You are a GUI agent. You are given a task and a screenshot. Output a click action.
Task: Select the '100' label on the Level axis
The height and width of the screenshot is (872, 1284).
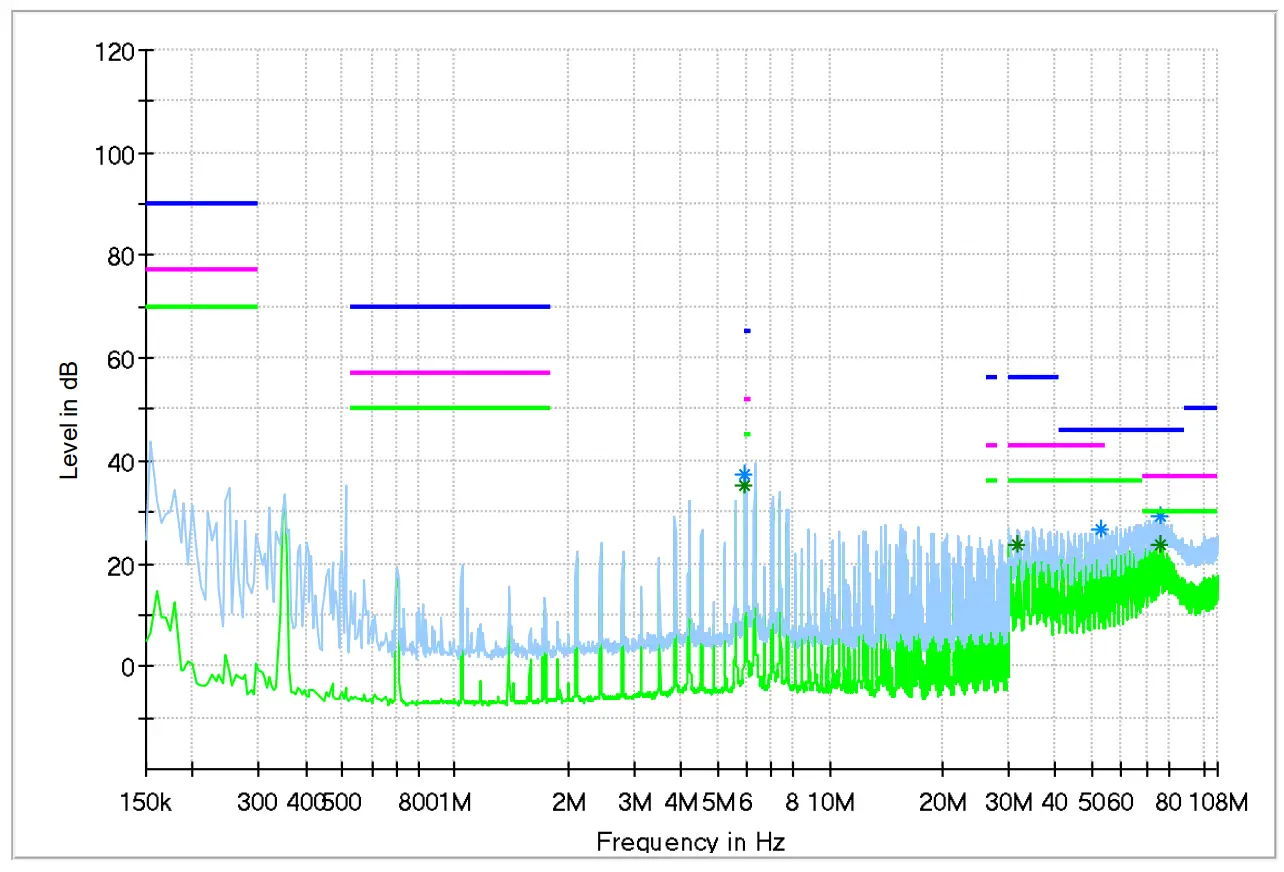tap(115, 154)
